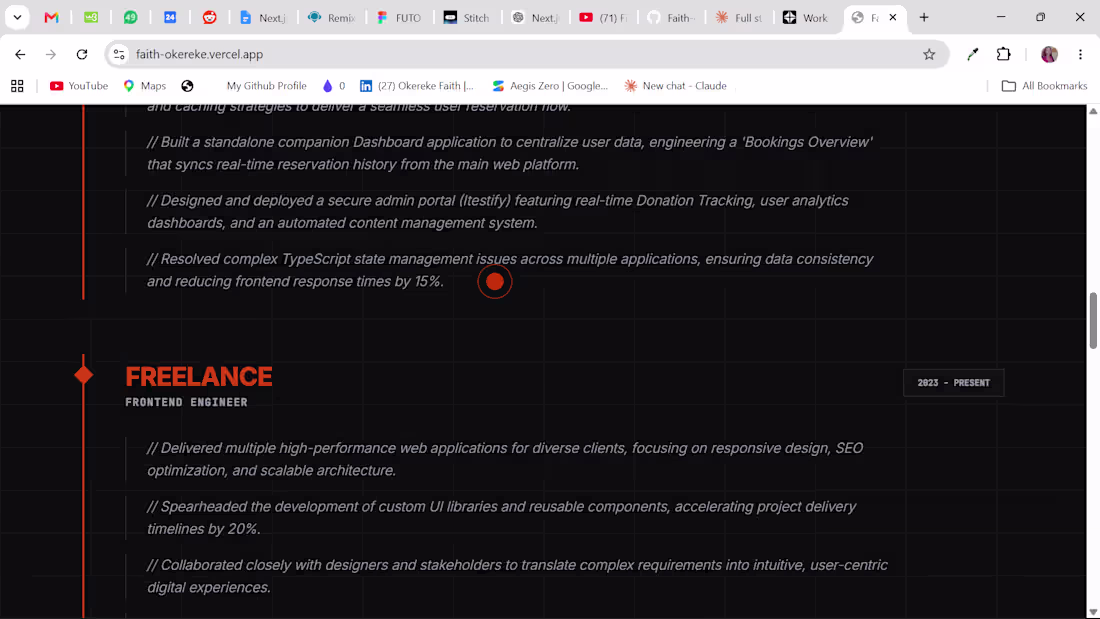Click the custom UI libraries bullet
The width and height of the screenshot is (1100, 619).
click(502, 518)
